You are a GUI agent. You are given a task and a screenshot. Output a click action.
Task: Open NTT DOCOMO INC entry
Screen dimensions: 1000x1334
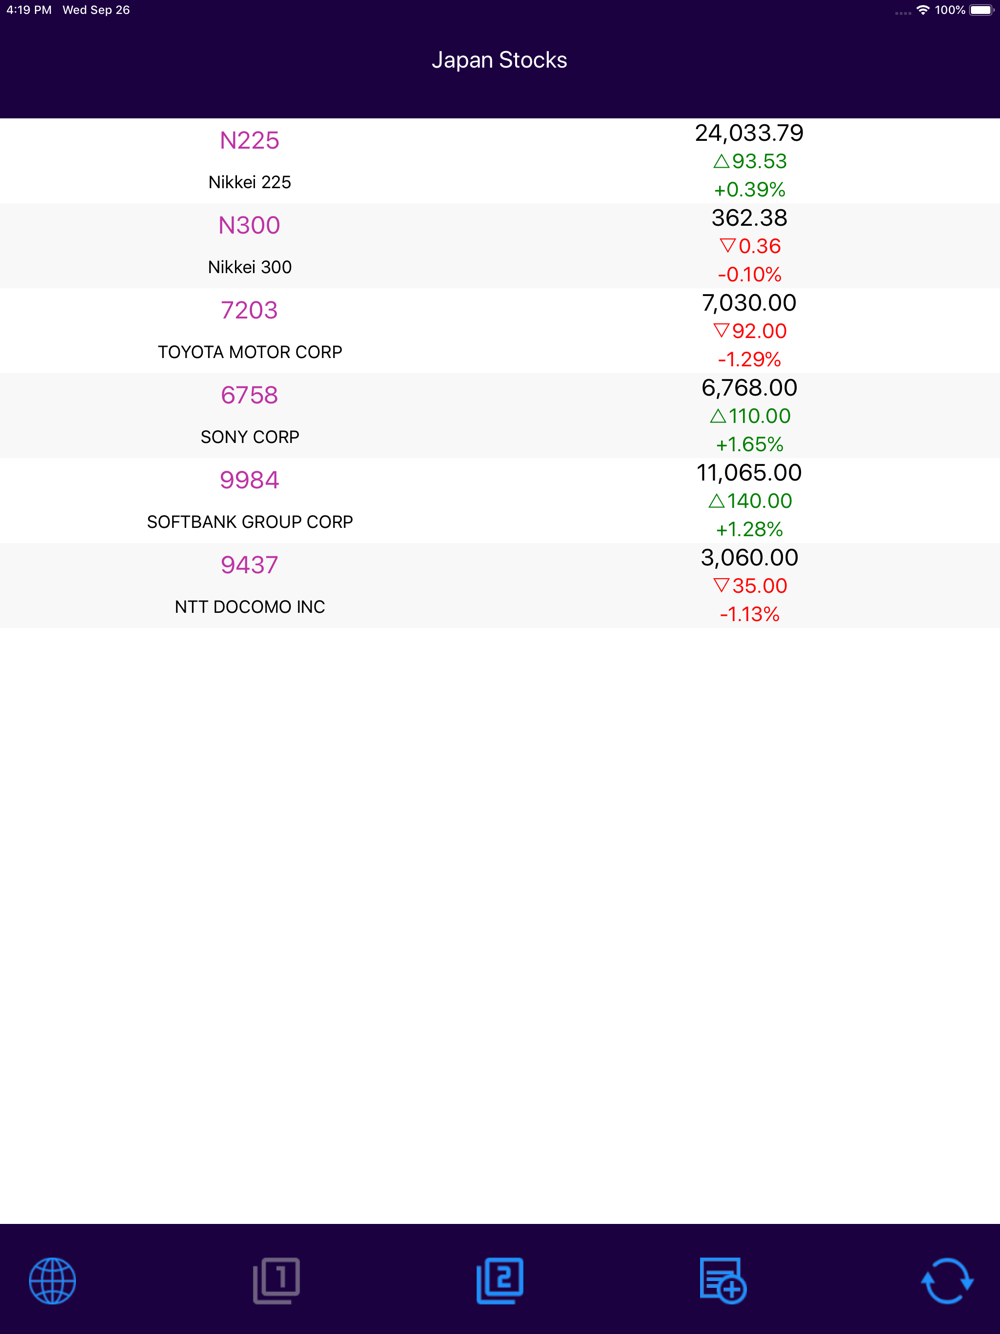click(250, 607)
